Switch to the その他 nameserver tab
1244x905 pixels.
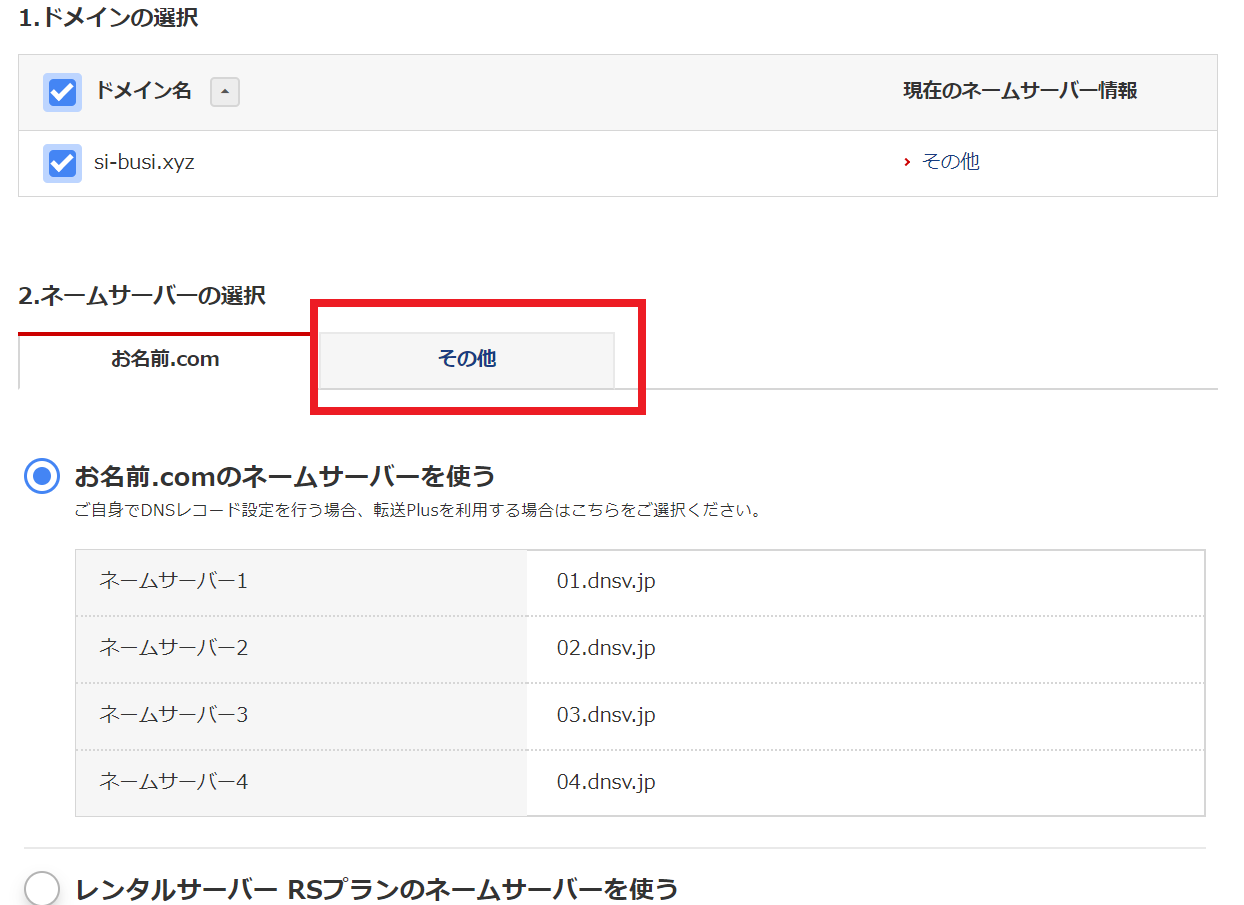466,359
